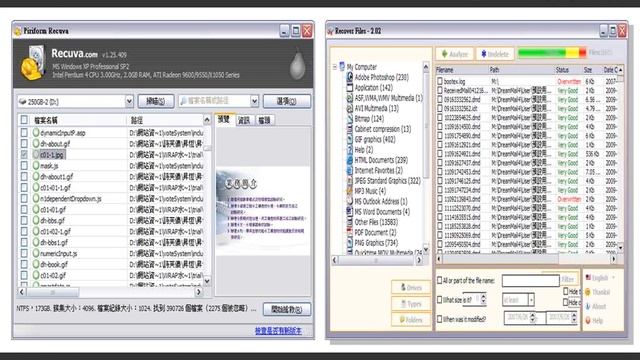Image resolution: width=640 pixels, height=360 pixels.
Task: Click the Thumbnail smiley icon
Action: [x=588, y=292]
